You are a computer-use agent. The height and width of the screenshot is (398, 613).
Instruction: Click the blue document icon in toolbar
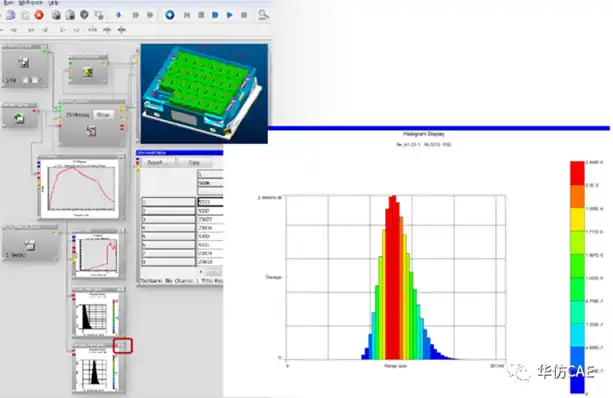coord(11,15)
